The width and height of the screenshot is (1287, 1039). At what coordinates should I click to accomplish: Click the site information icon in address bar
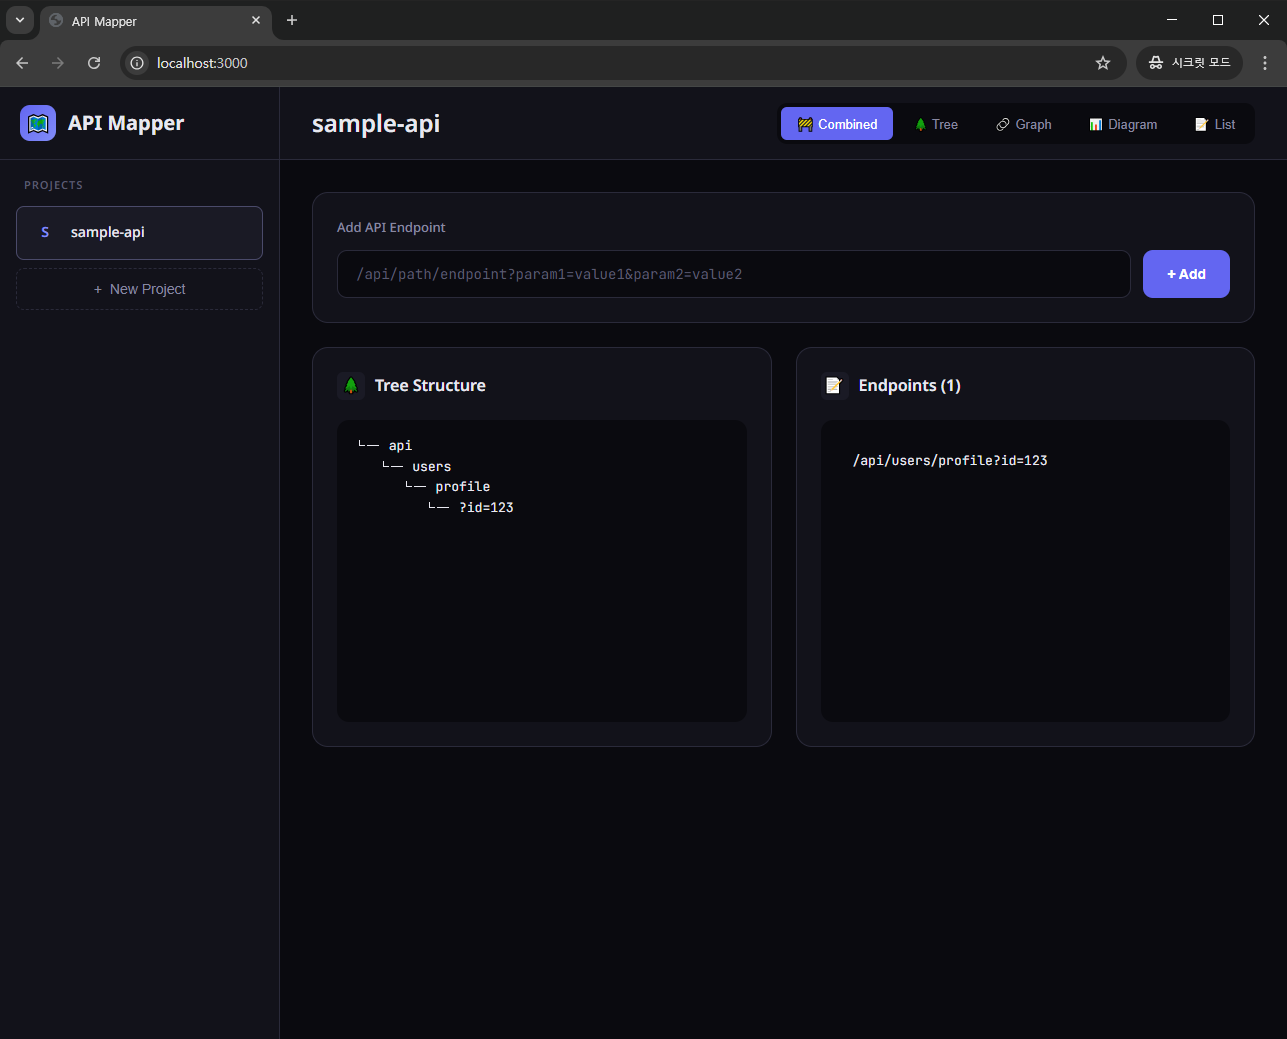138,63
